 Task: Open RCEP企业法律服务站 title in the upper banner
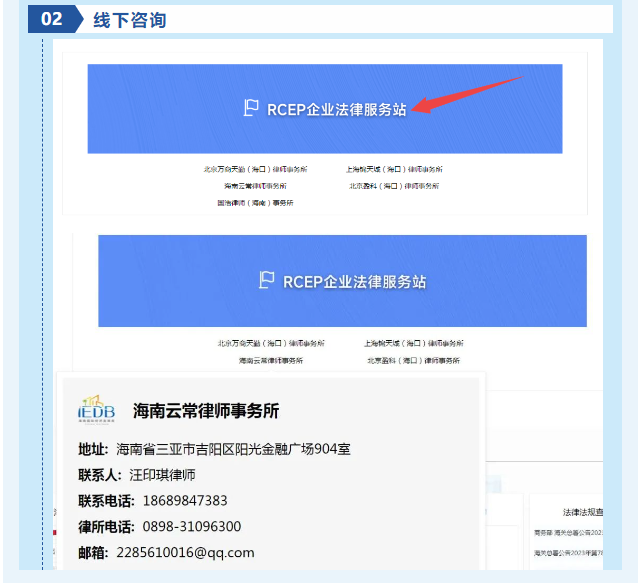[337, 110]
